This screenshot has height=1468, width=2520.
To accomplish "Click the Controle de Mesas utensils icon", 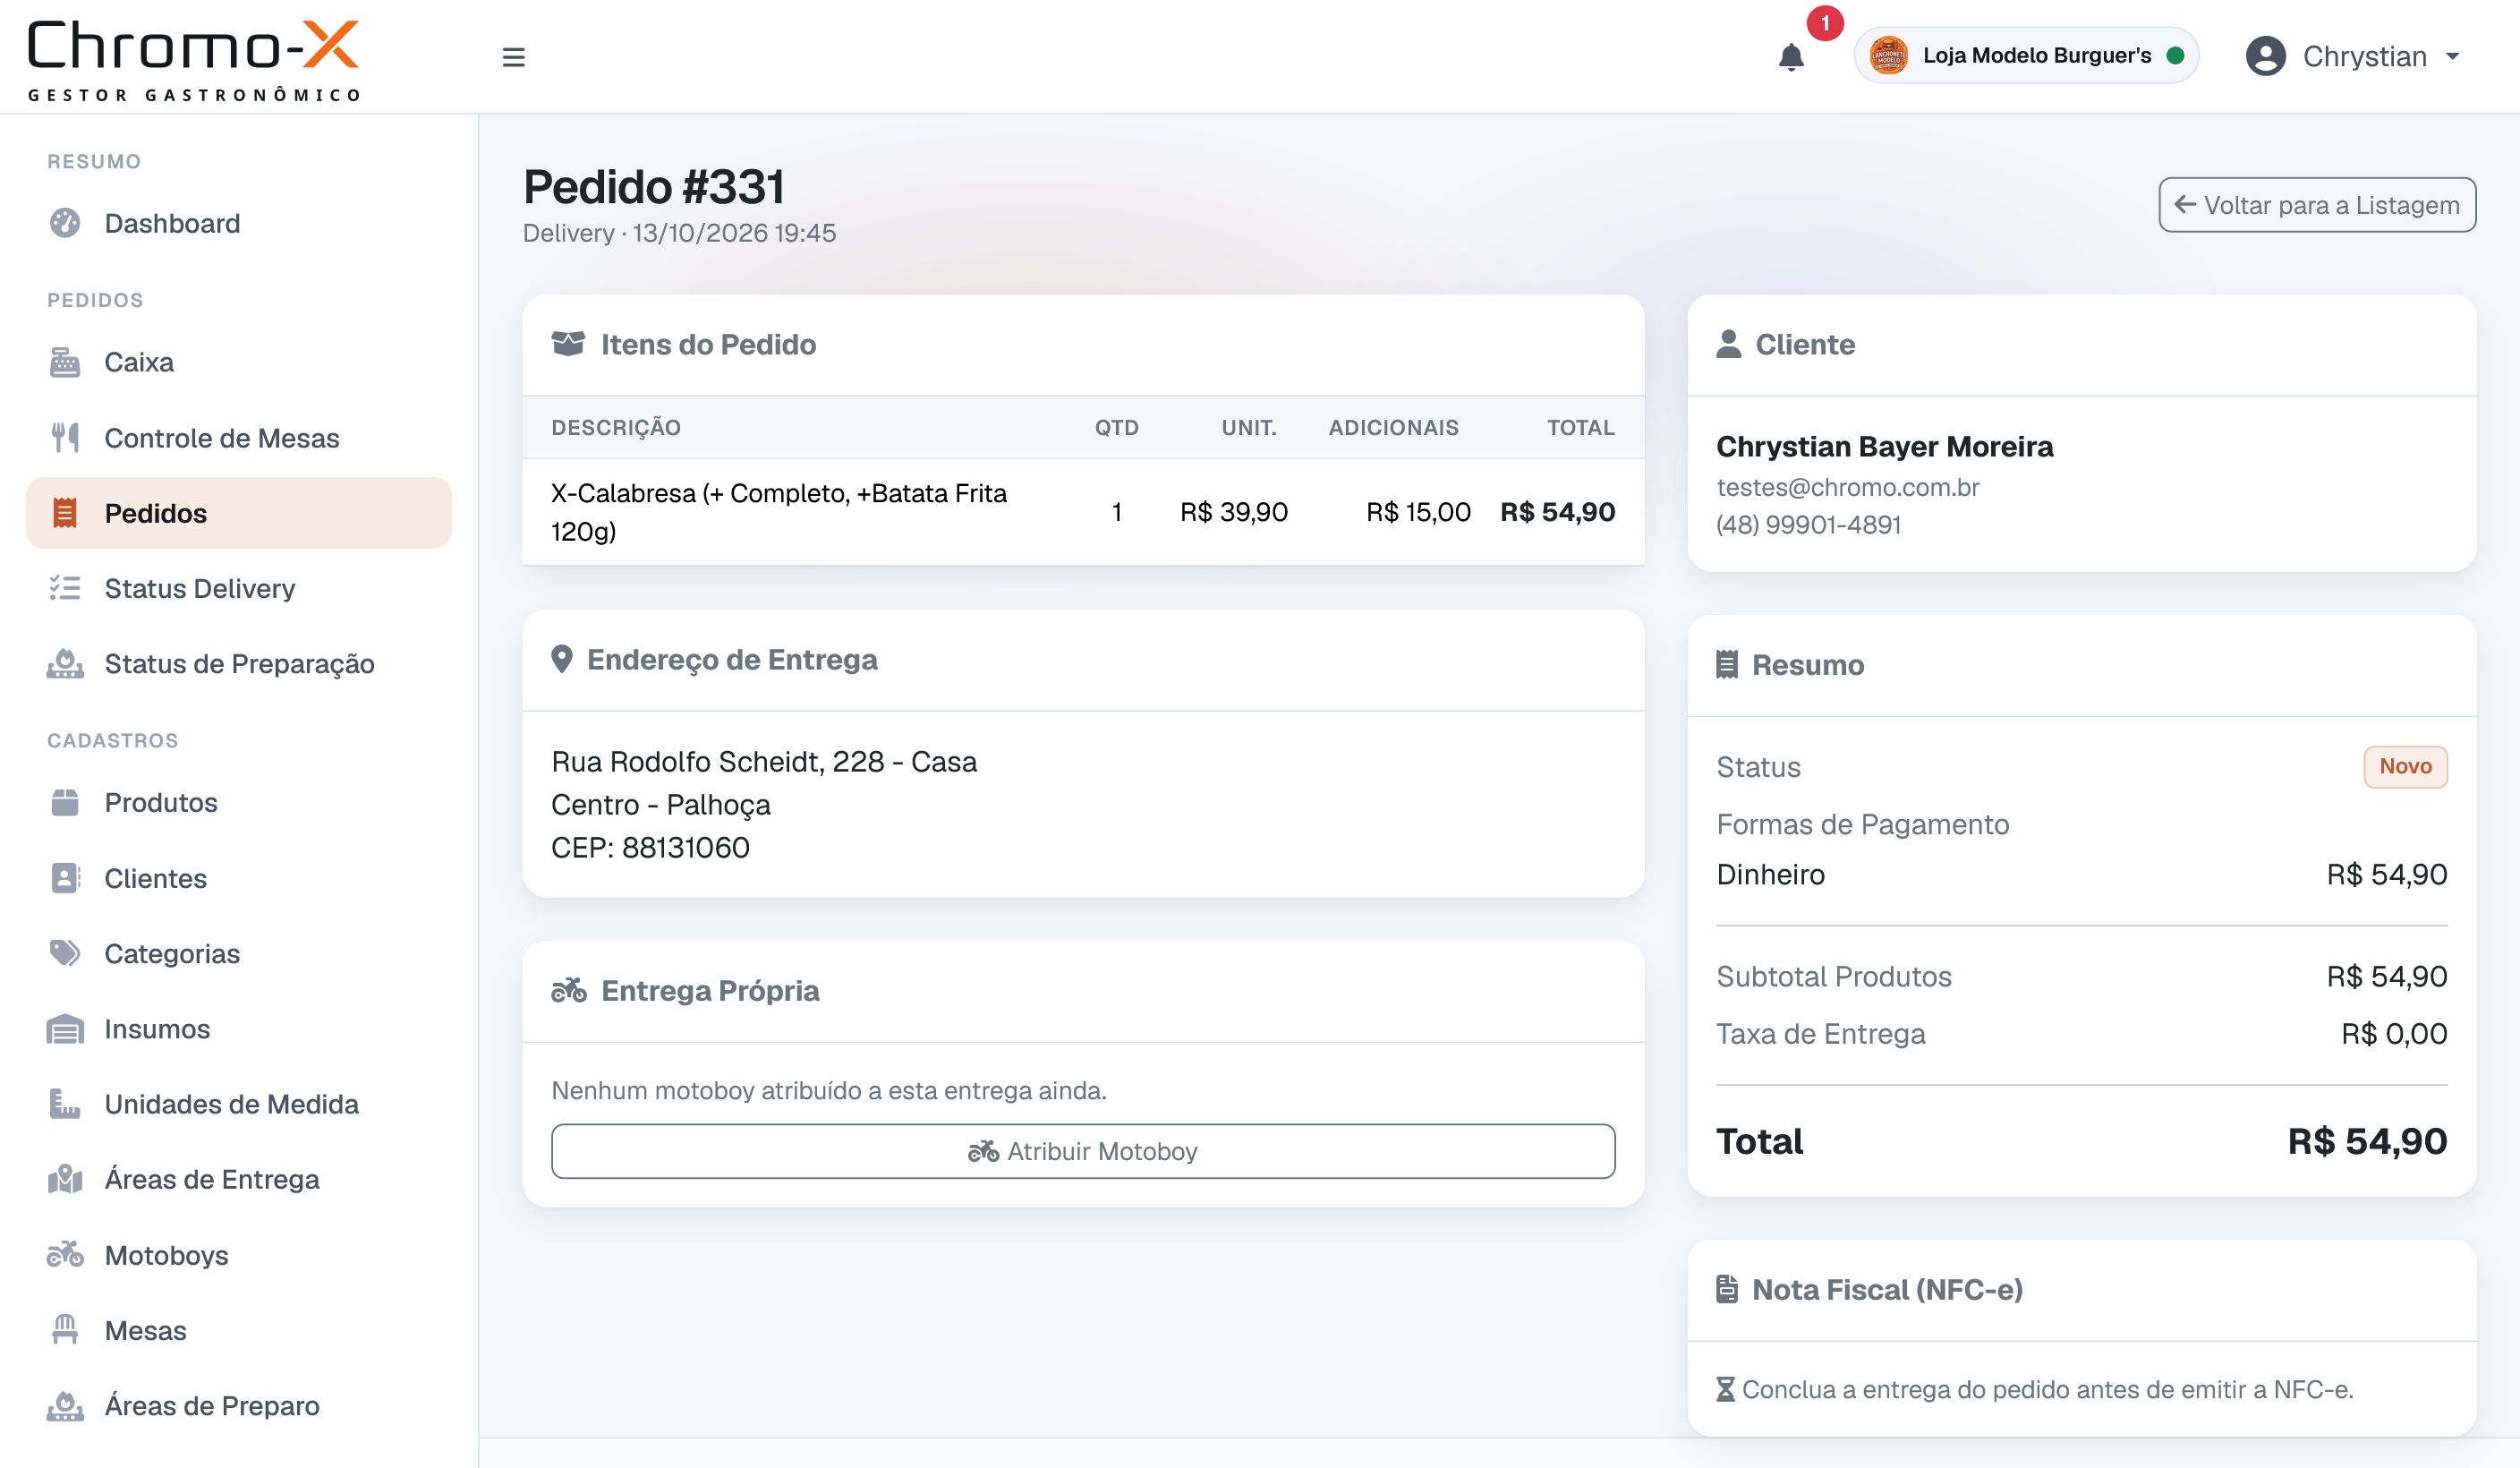I will [x=65, y=438].
